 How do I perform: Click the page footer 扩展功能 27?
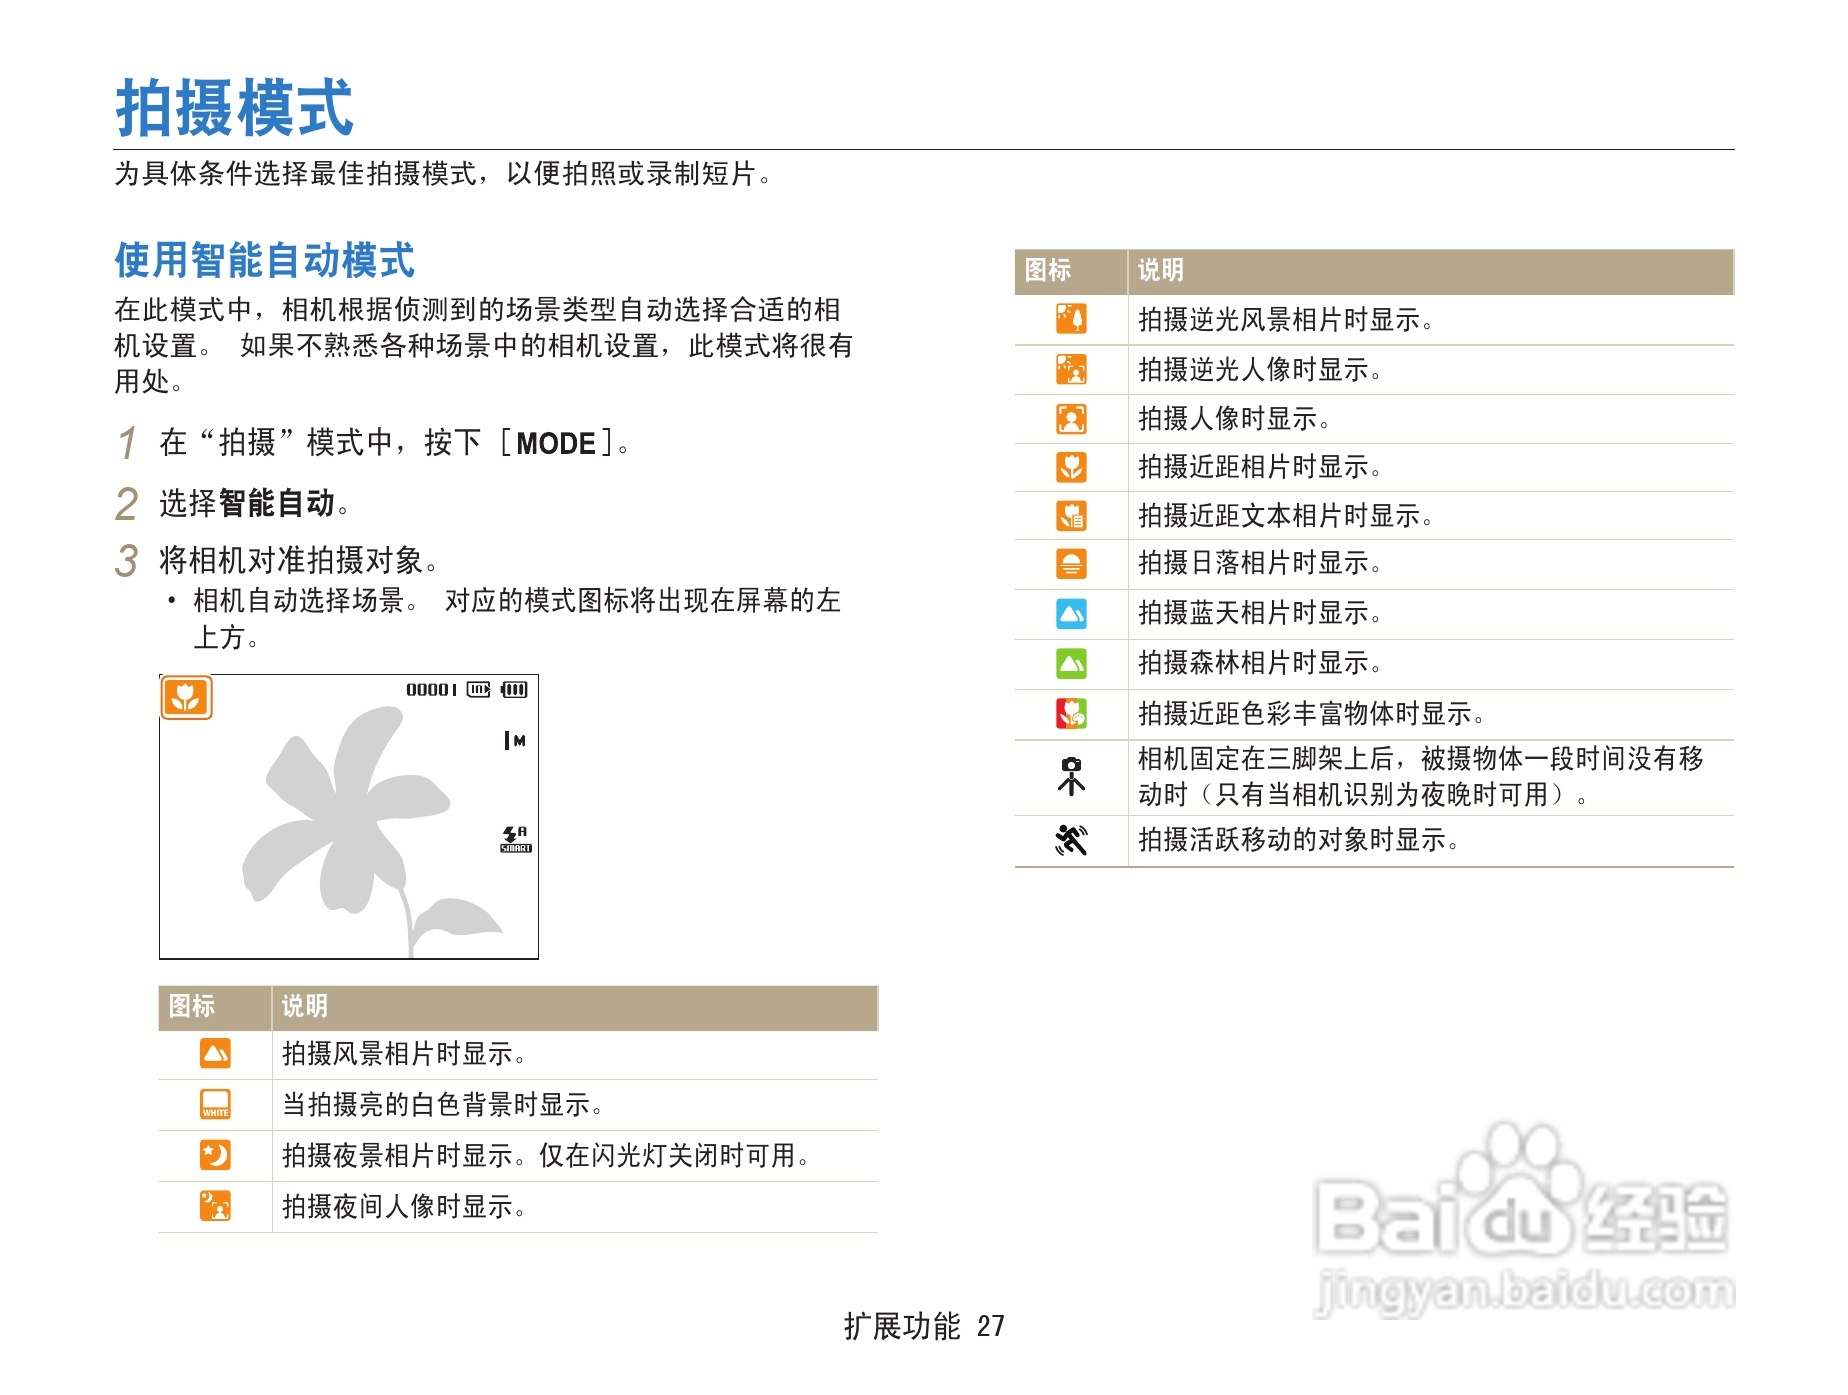[924, 1326]
